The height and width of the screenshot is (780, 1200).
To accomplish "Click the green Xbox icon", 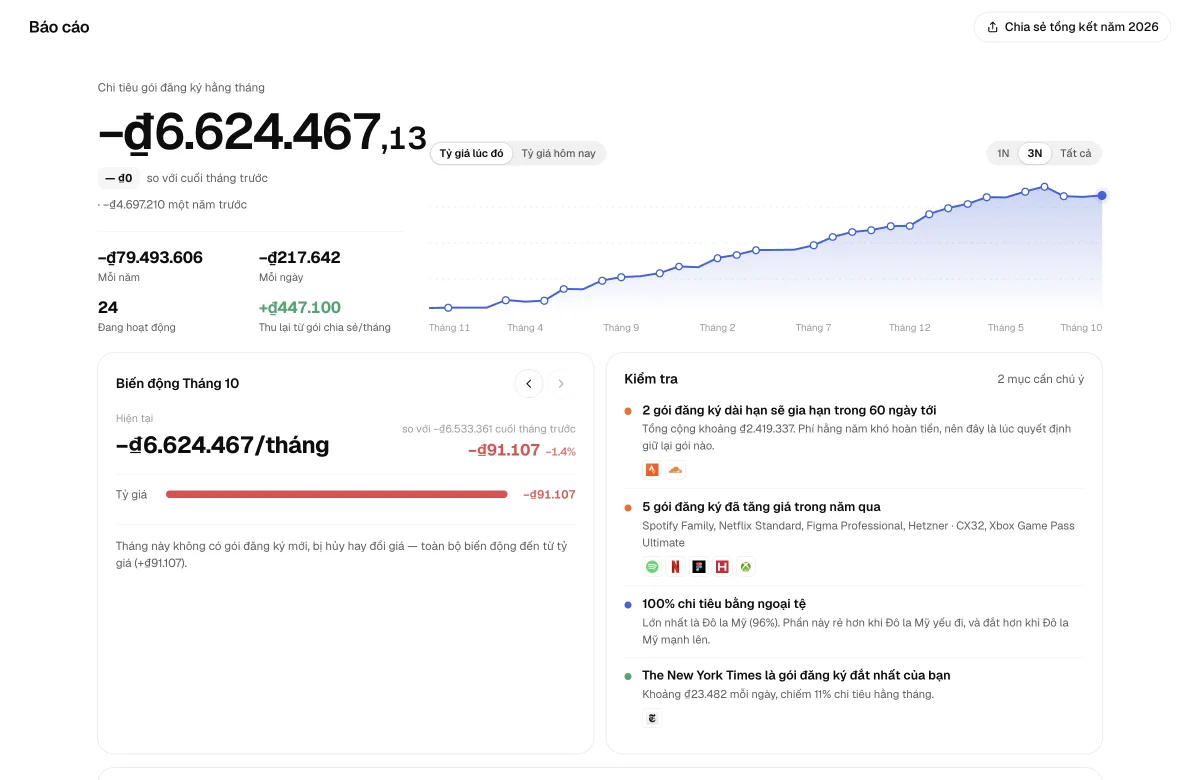I will (x=746, y=567).
